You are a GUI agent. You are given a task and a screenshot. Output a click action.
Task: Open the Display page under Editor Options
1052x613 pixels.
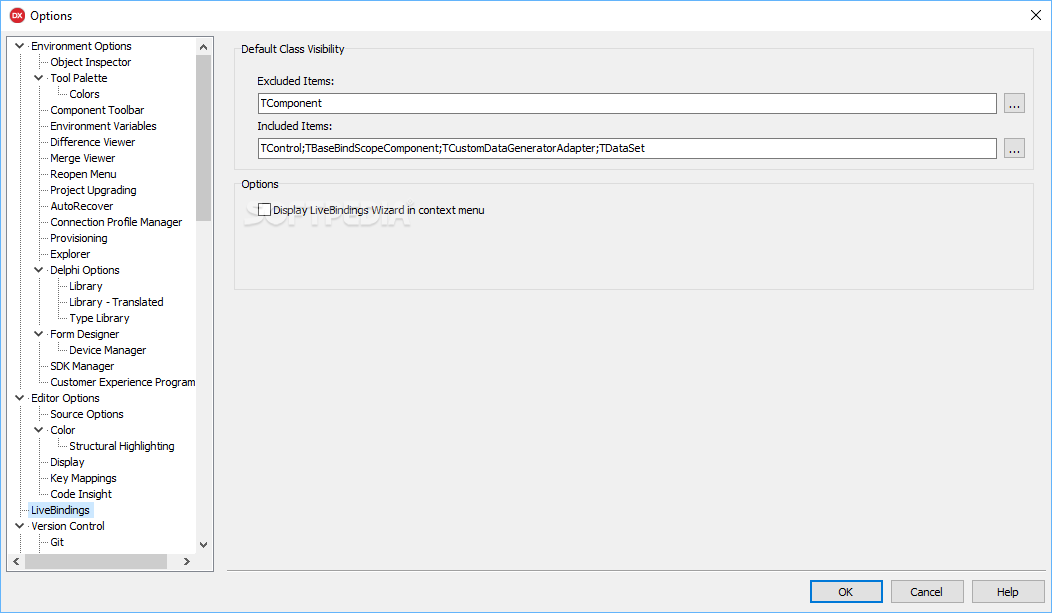pyautogui.click(x=67, y=462)
